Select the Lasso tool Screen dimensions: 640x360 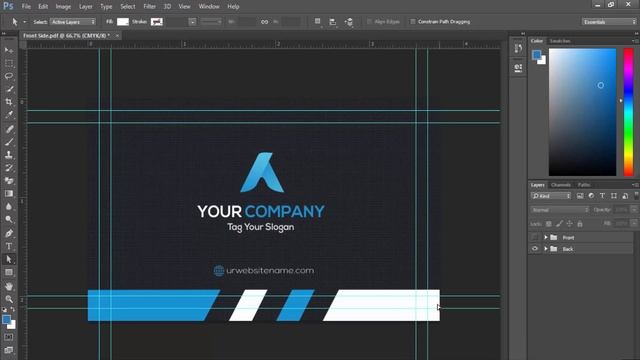pos(9,76)
